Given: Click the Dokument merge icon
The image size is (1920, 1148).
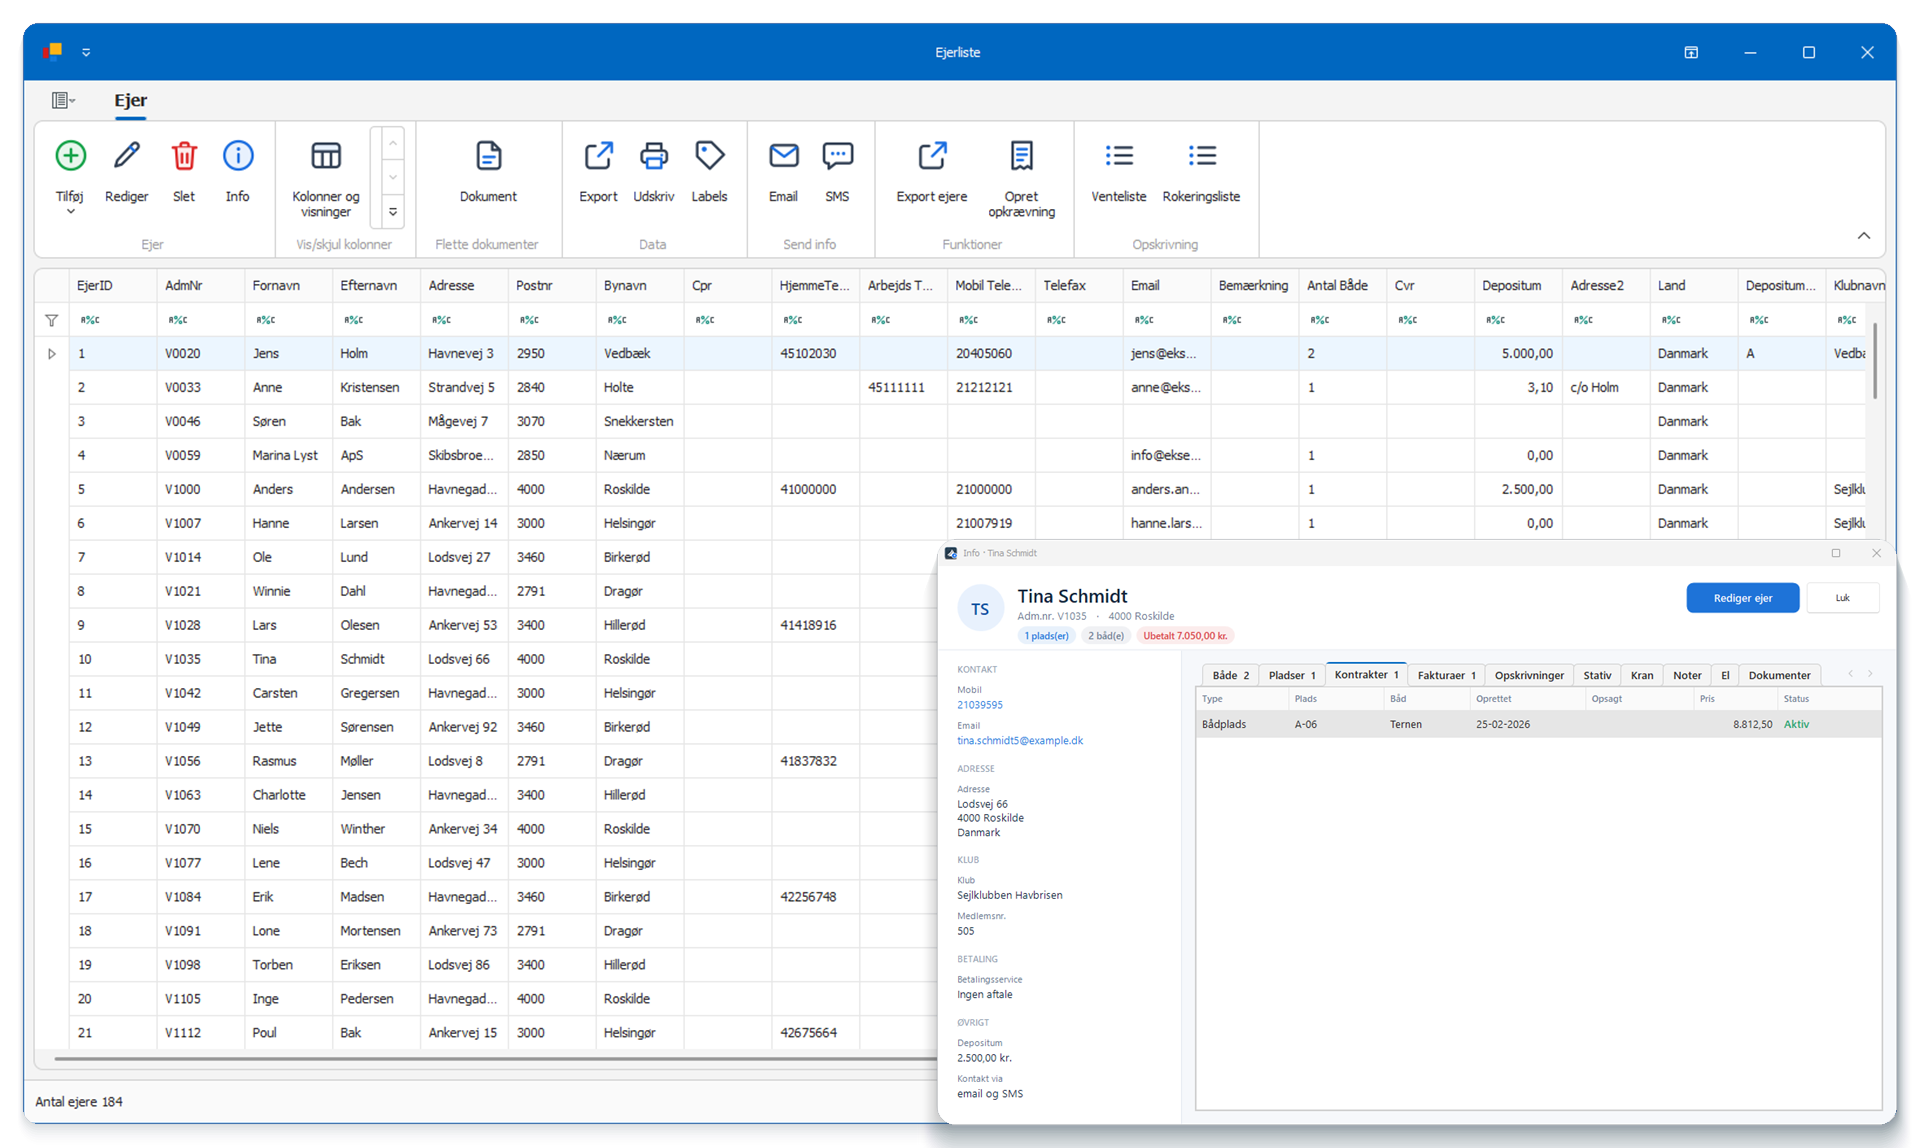Looking at the screenshot, I should pos(488,156).
